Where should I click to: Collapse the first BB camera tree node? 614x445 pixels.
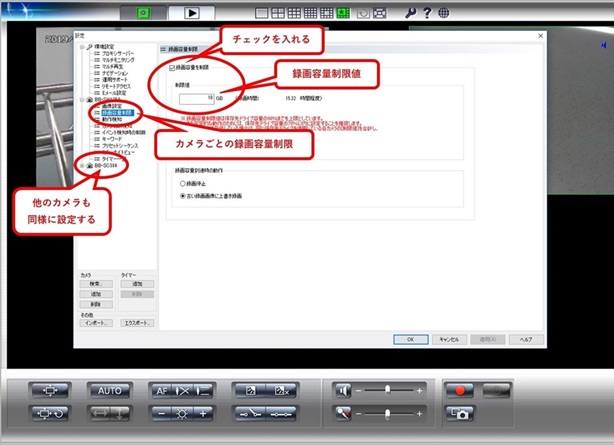tap(82, 99)
